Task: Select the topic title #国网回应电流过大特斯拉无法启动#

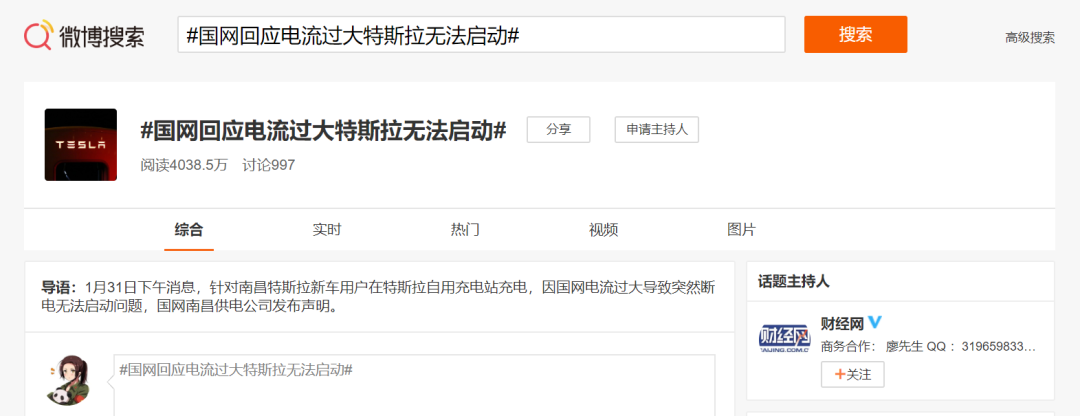Action: 323,130
